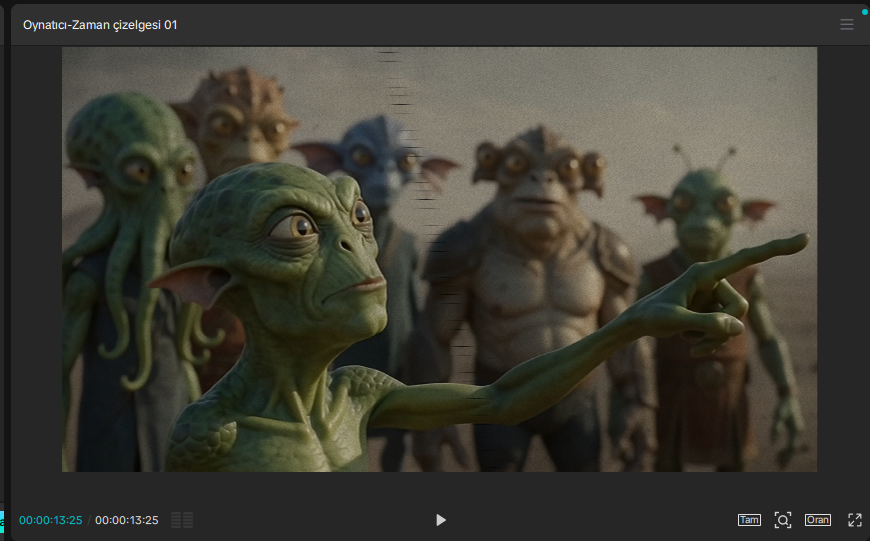Click the alien's pointing fingertip in preview
Image resolution: width=870 pixels, height=541 pixels.
point(799,241)
